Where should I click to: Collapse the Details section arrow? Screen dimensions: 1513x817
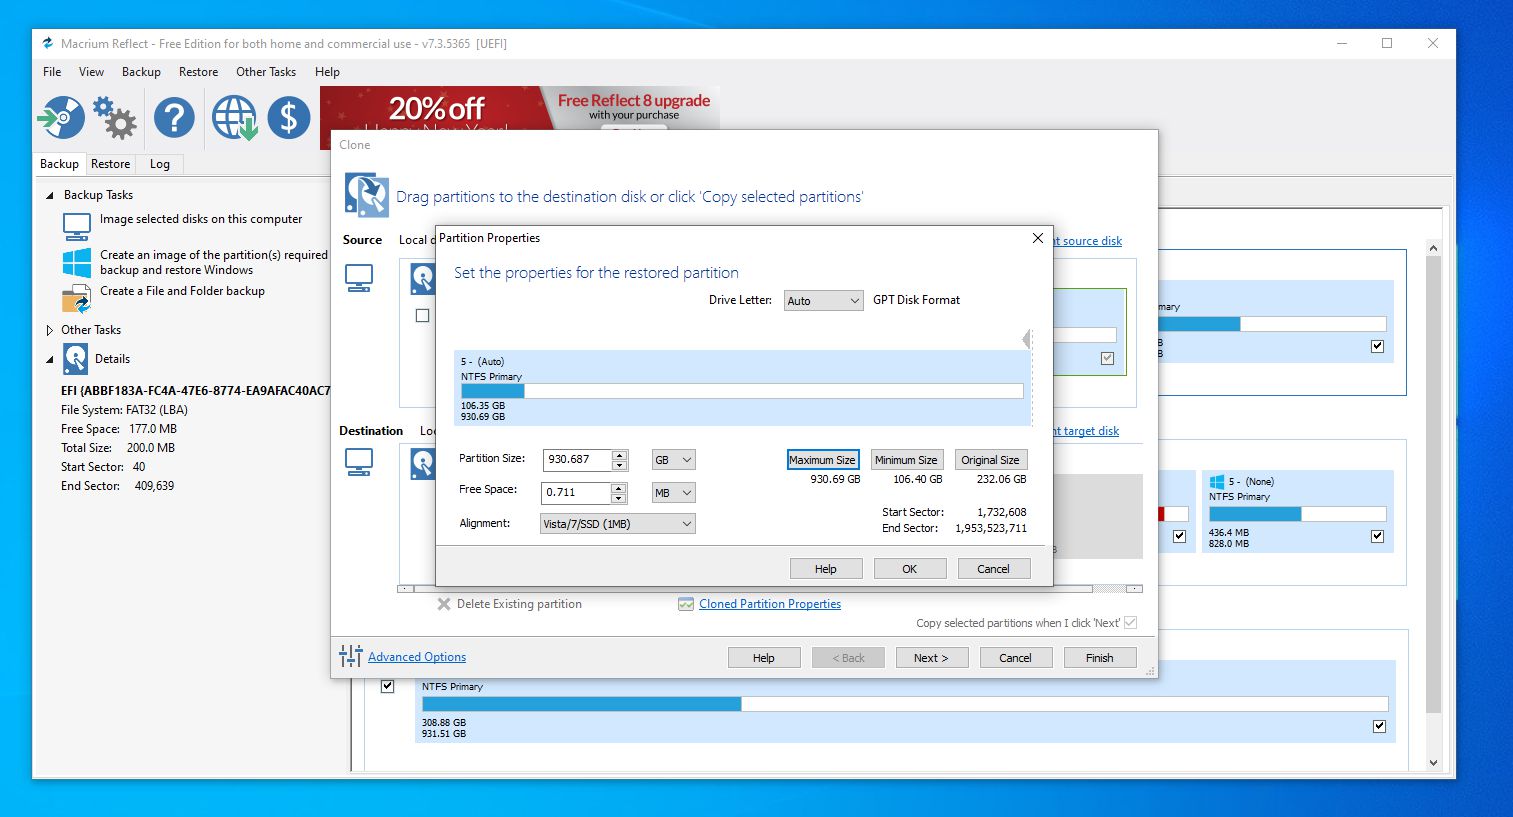coord(50,359)
